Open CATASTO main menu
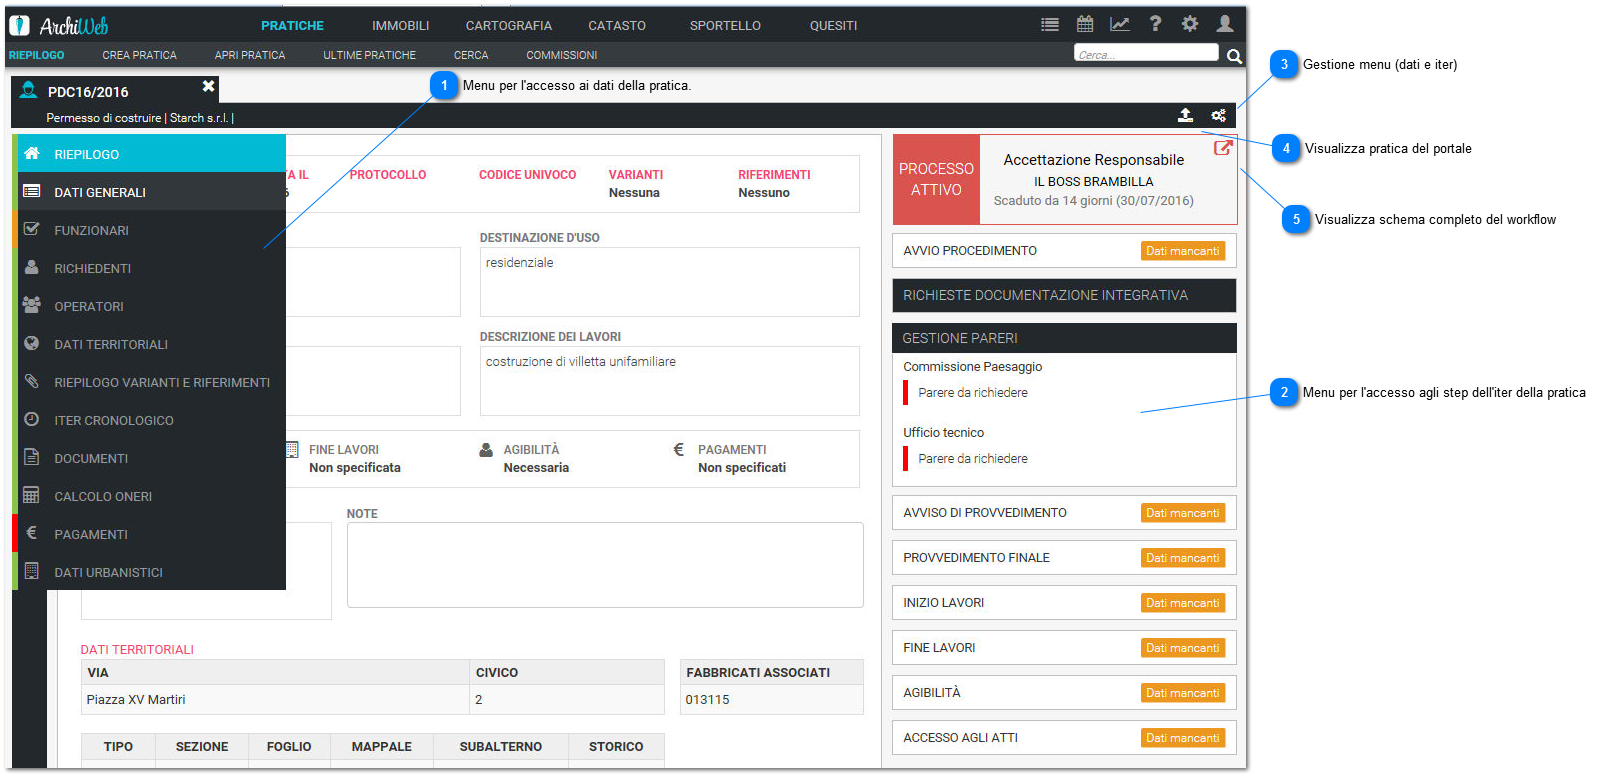This screenshot has width=1602, height=778. click(617, 25)
